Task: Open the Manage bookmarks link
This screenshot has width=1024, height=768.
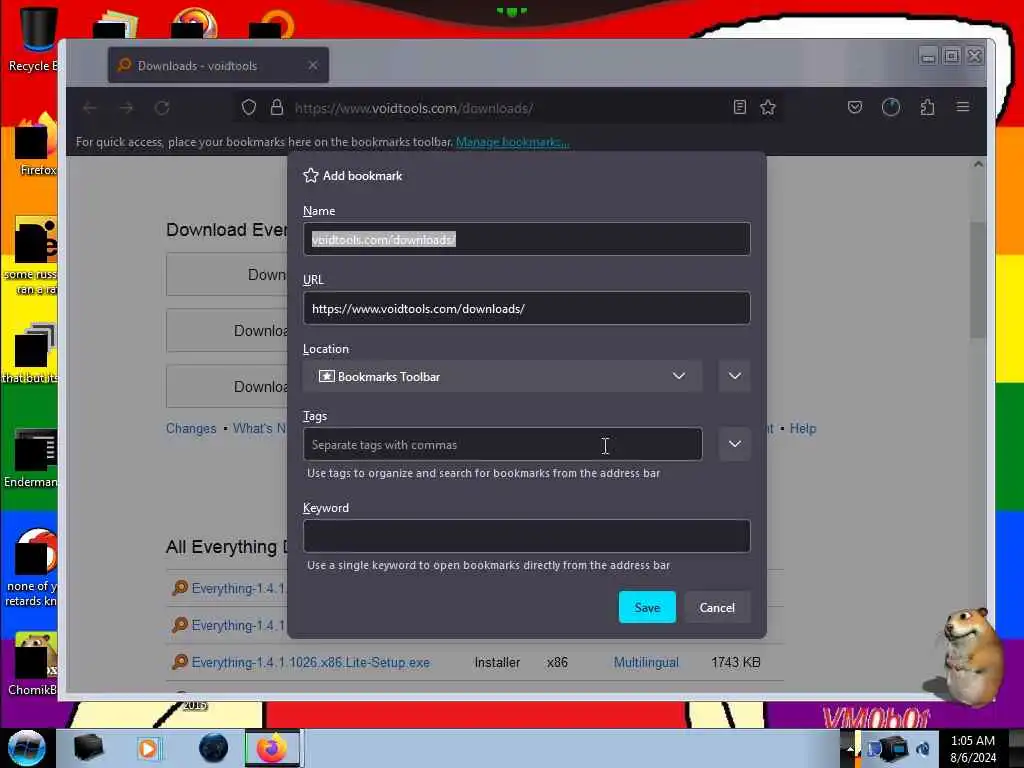Action: point(513,142)
